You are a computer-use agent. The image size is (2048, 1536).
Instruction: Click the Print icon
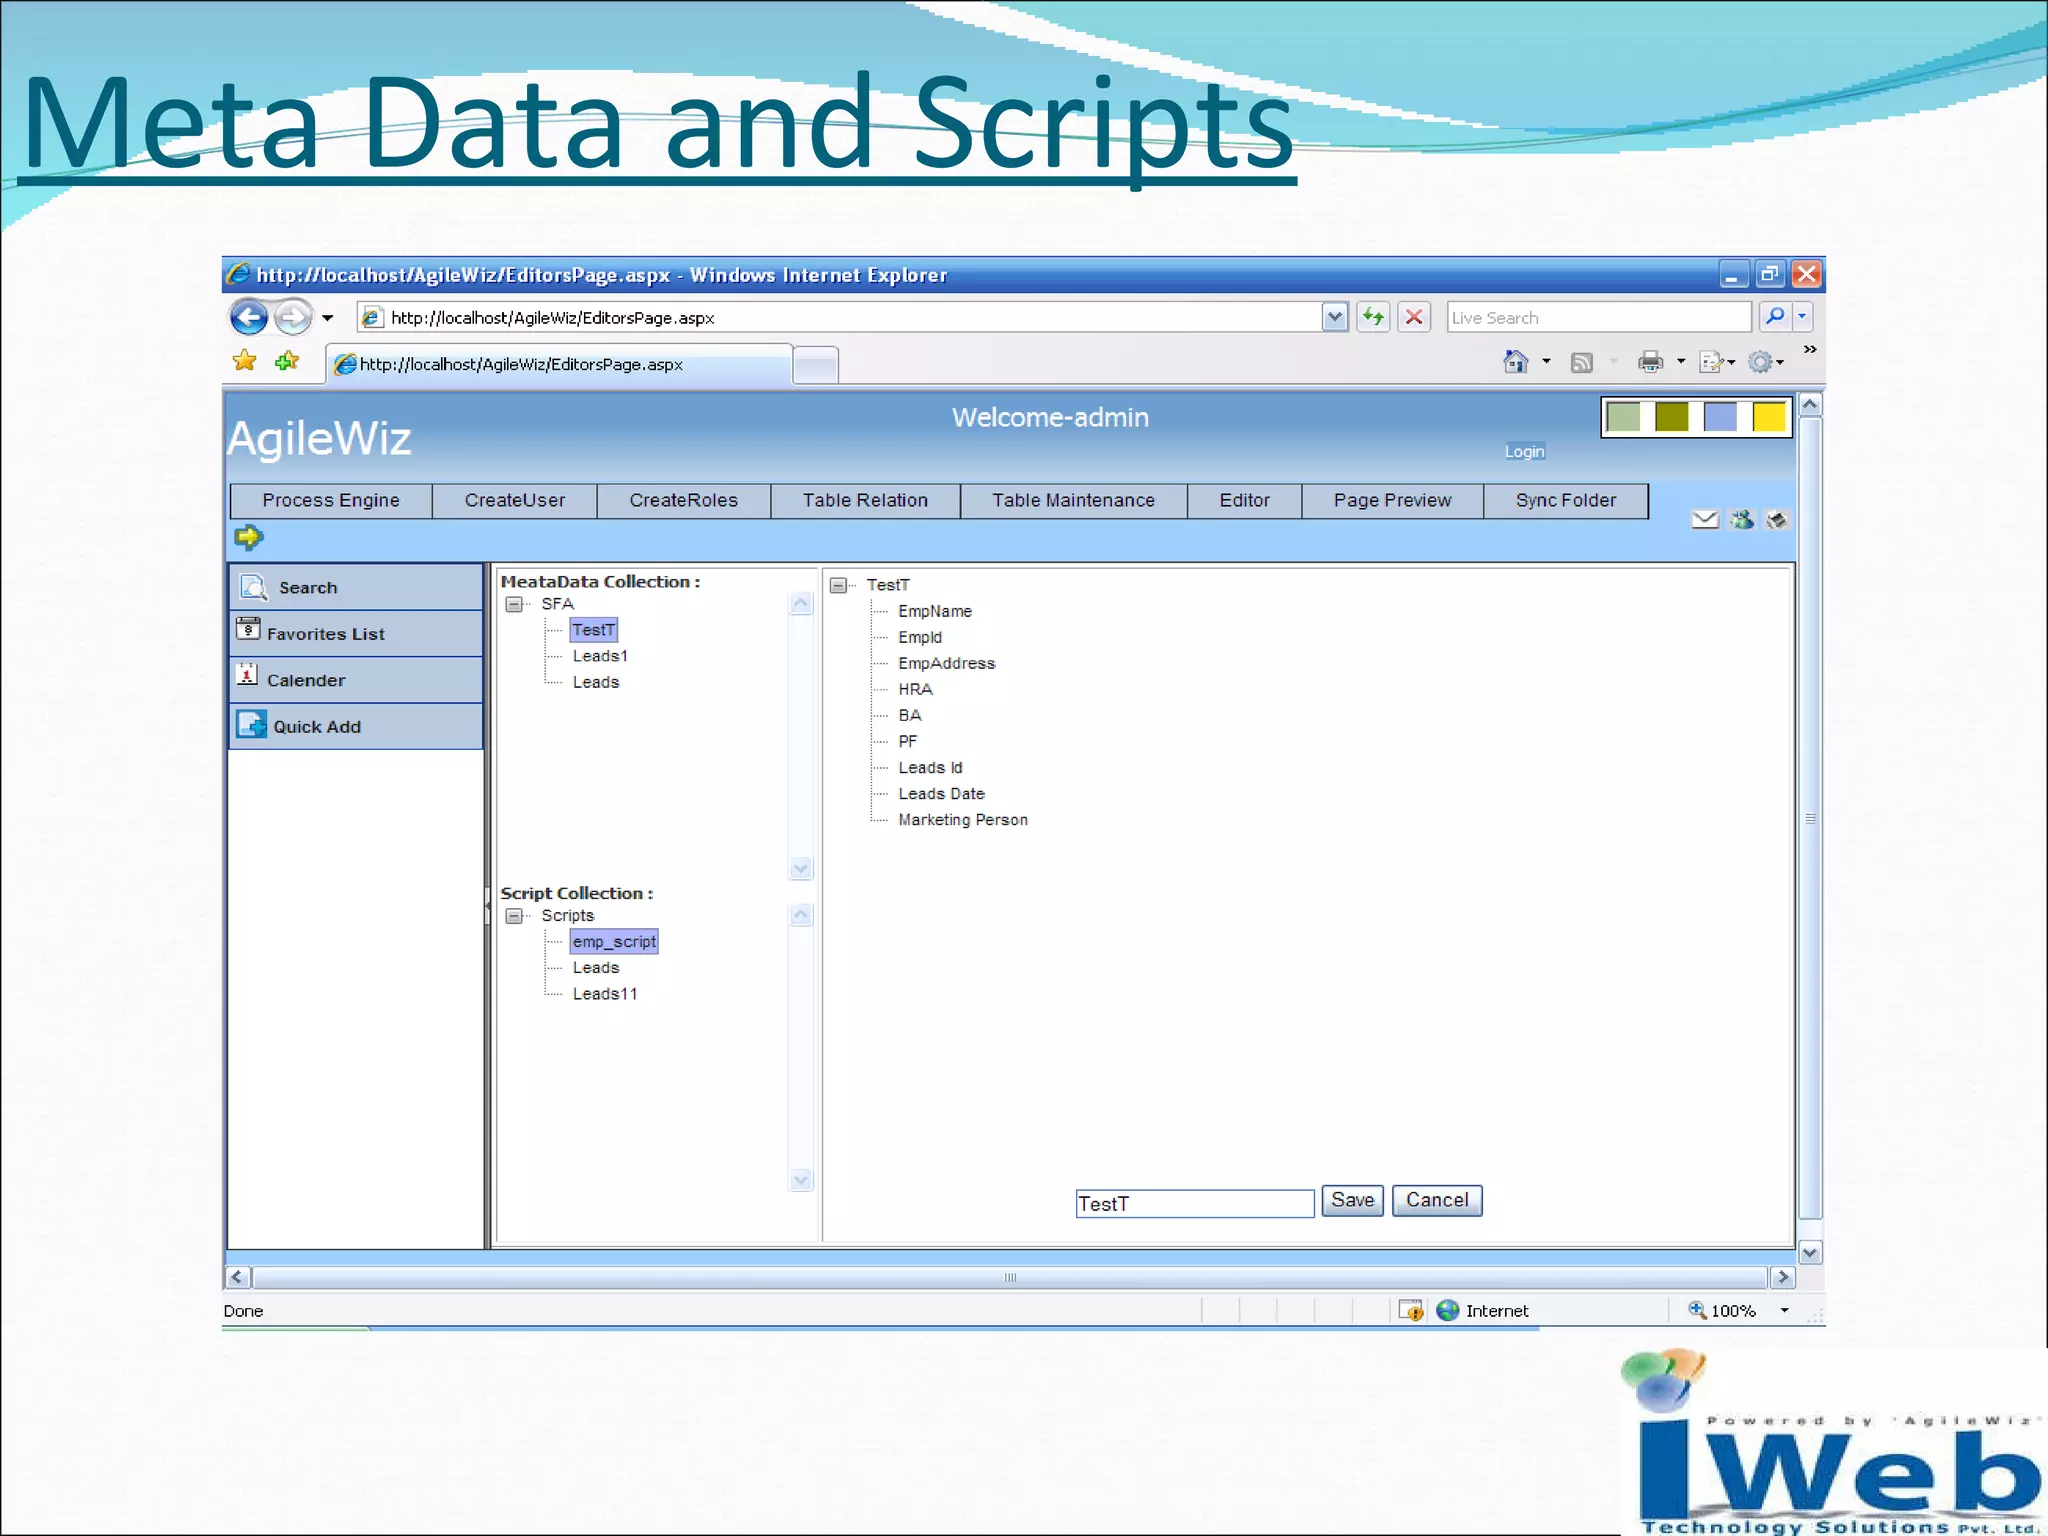(x=1651, y=362)
